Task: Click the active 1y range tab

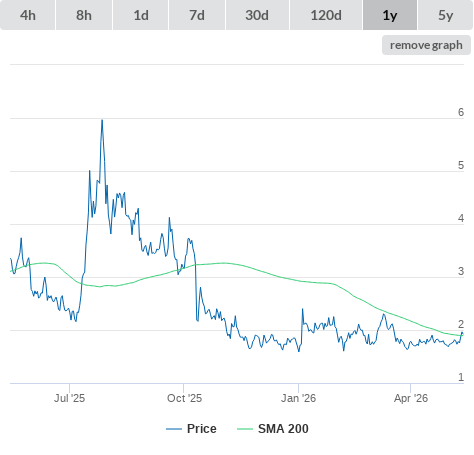Action: pos(390,15)
